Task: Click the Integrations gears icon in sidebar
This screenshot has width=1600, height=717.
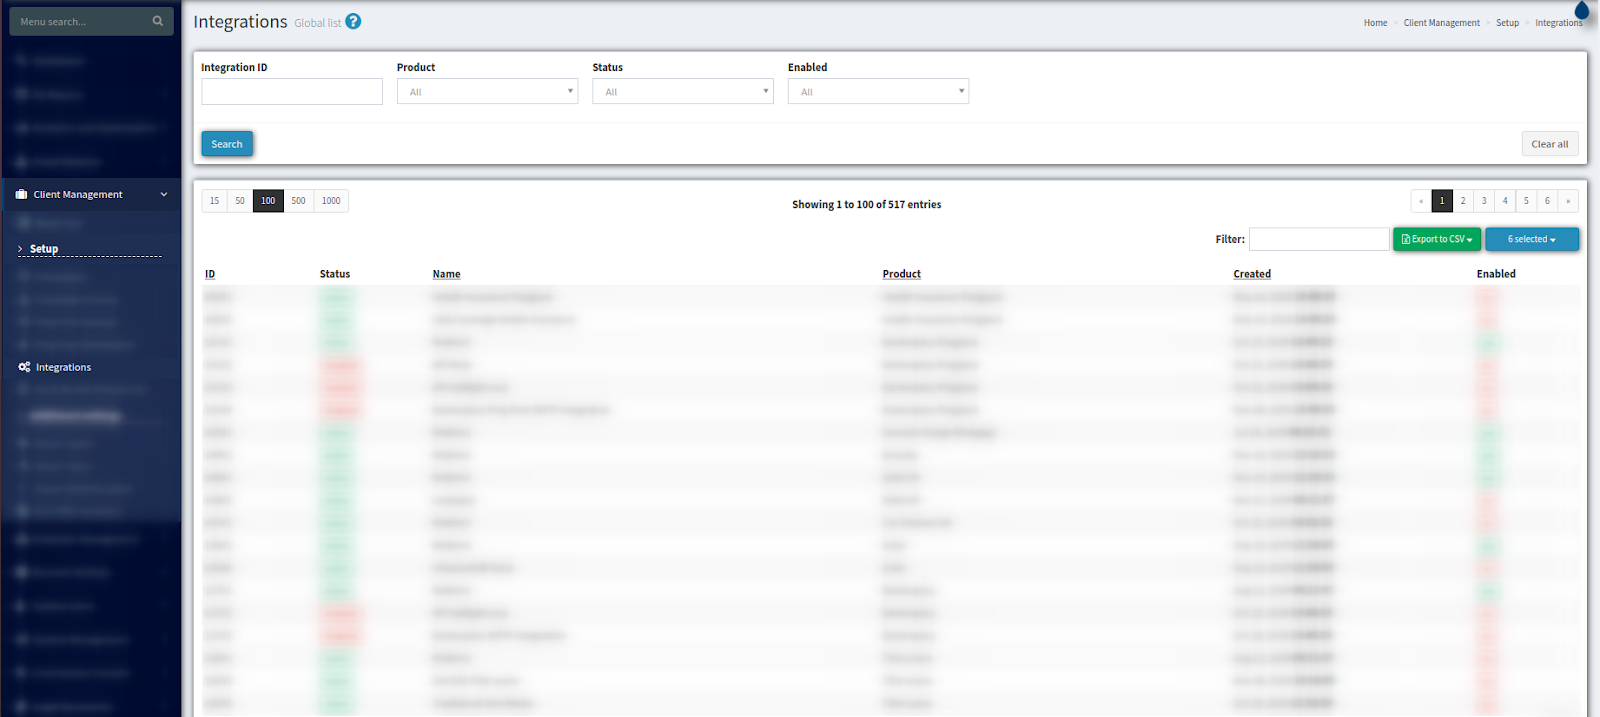Action: pos(24,367)
